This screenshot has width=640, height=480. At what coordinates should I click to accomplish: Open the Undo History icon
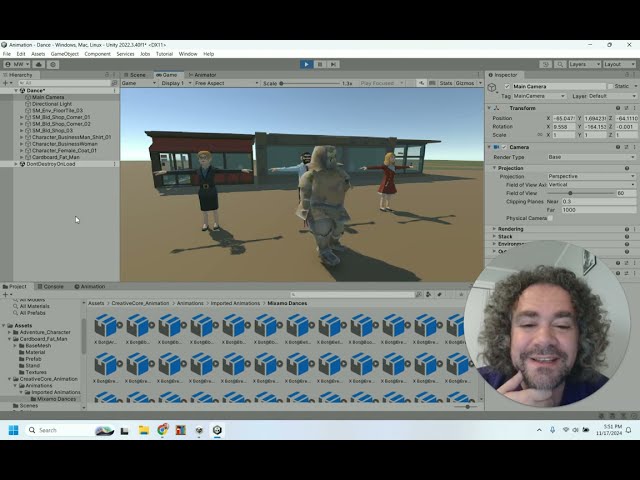point(546,64)
